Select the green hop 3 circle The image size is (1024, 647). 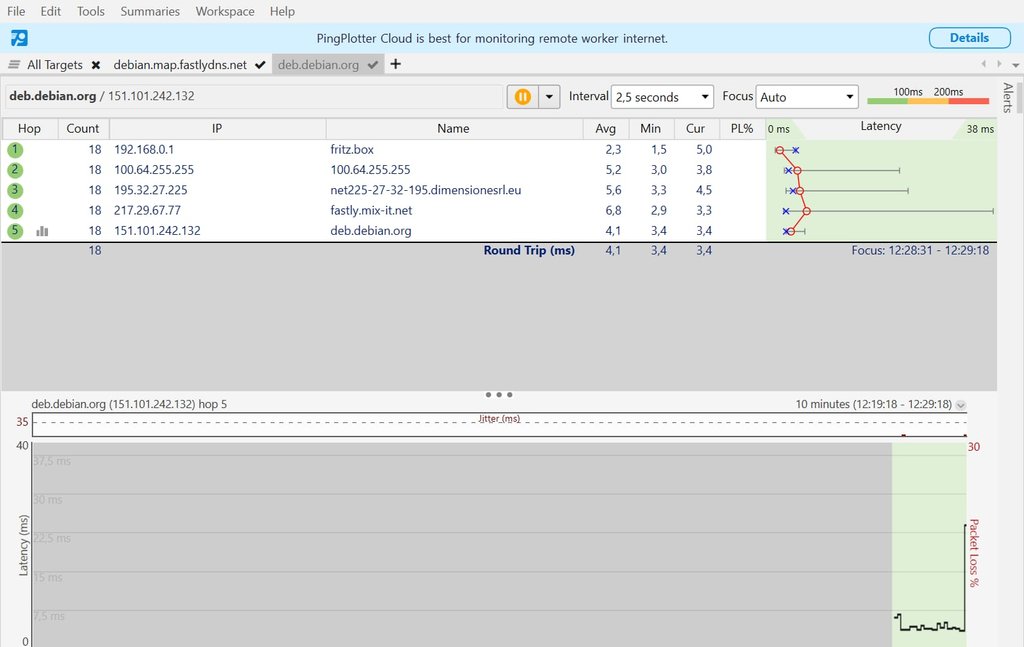(14, 190)
